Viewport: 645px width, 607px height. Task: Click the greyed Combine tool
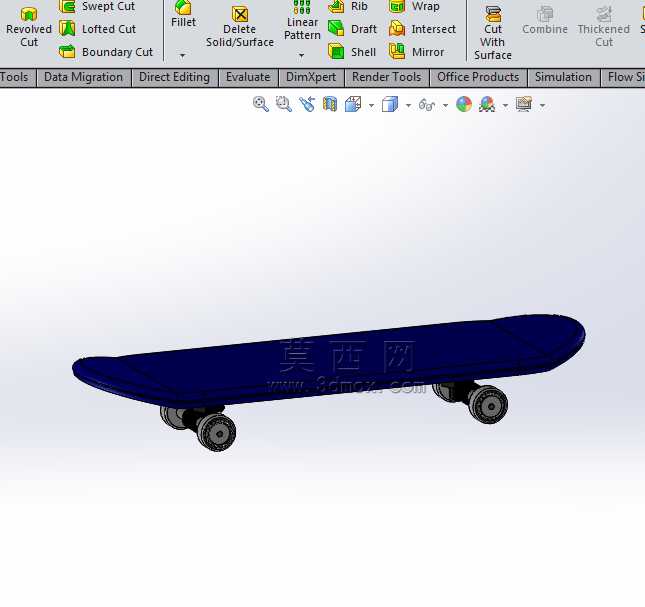click(545, 21)
